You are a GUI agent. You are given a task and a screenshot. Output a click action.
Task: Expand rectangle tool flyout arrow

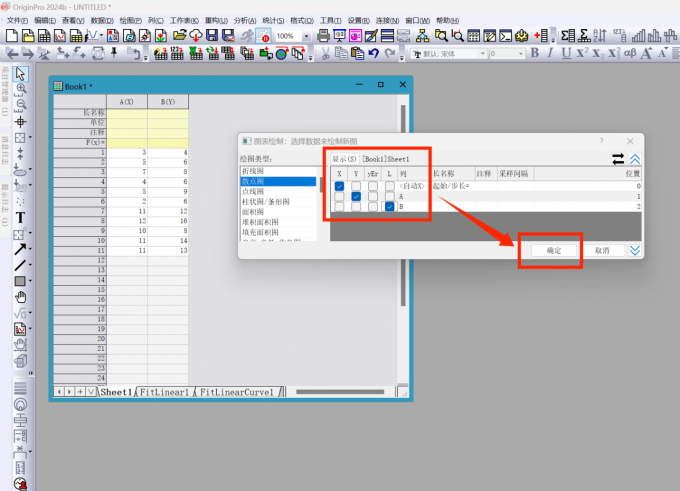[x=30, y=281]
